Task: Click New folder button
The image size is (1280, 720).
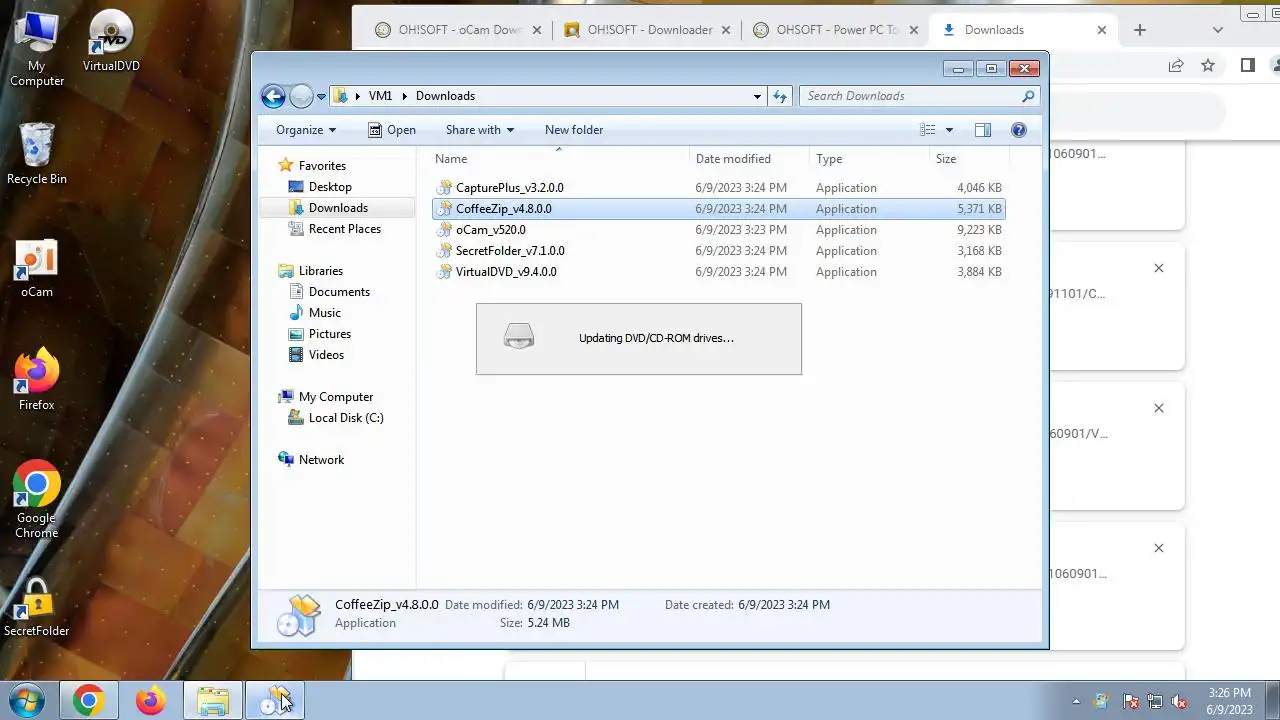Action: pos(574,130)
